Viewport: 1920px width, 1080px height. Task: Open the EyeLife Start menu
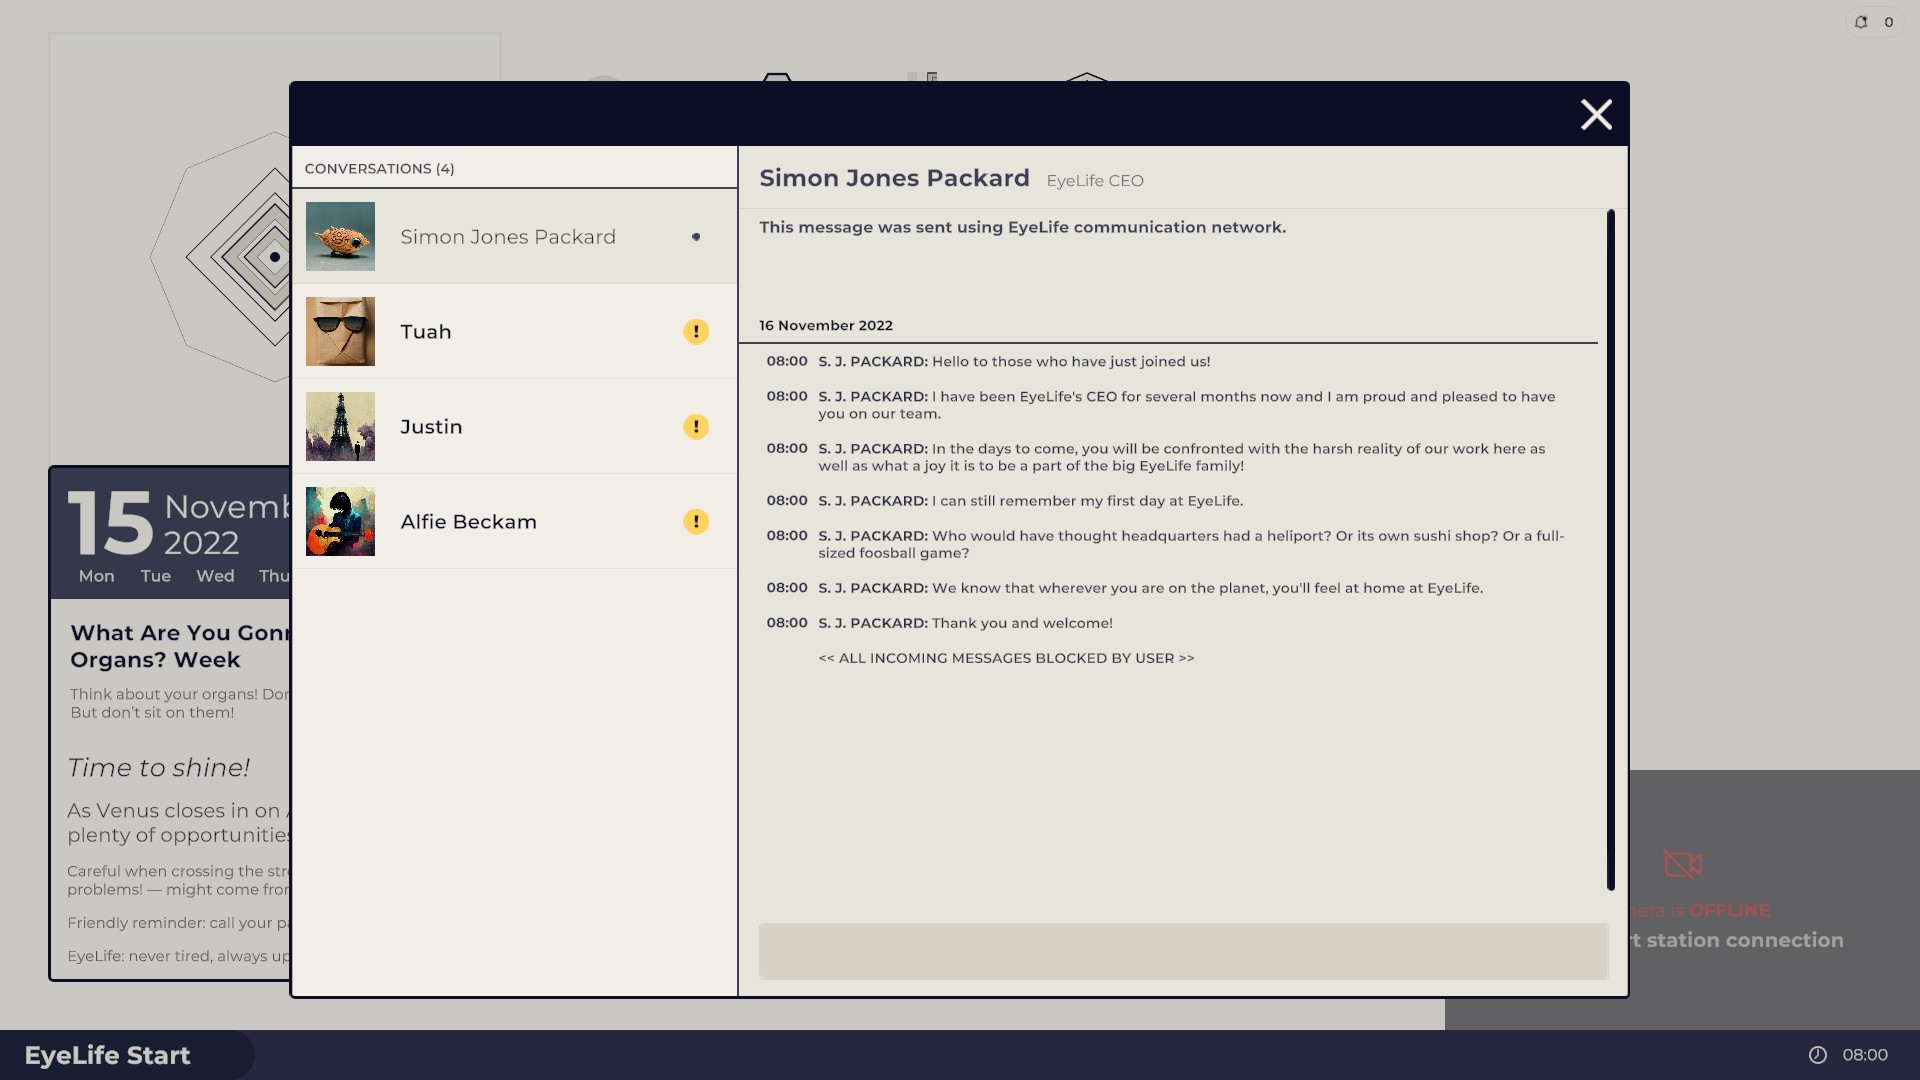coord(126,1055)
